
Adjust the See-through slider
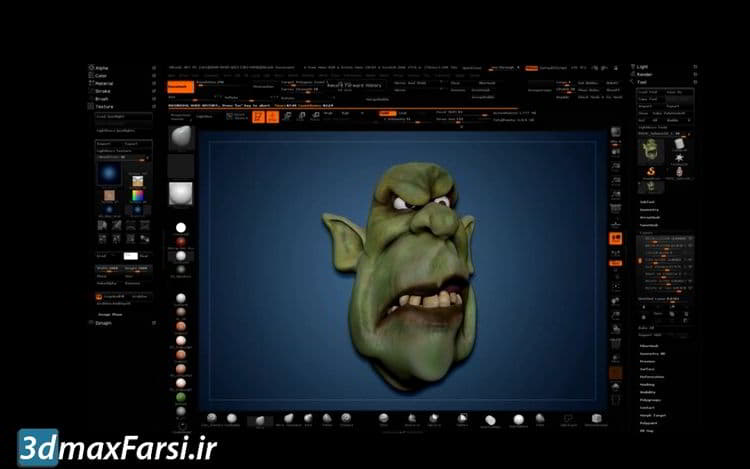[x=506, y=68]
